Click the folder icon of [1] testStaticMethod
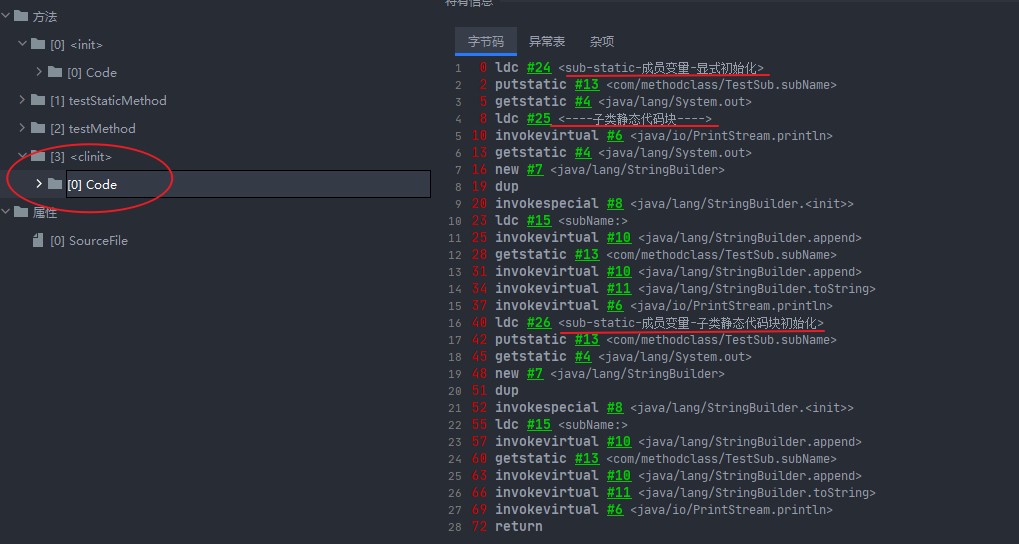1019x544 pixels. [38, 100]
